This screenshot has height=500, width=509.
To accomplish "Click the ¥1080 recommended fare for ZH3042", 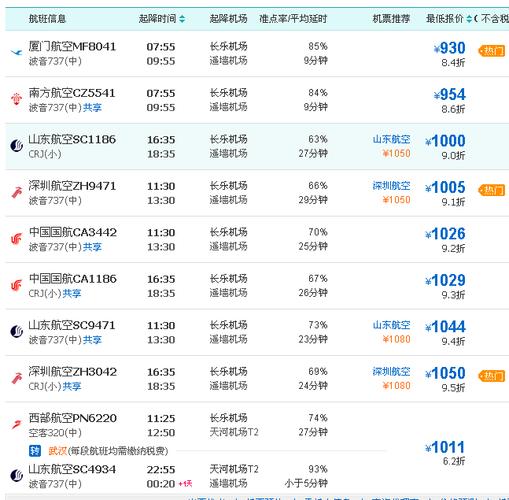I will tap(396, 386).
